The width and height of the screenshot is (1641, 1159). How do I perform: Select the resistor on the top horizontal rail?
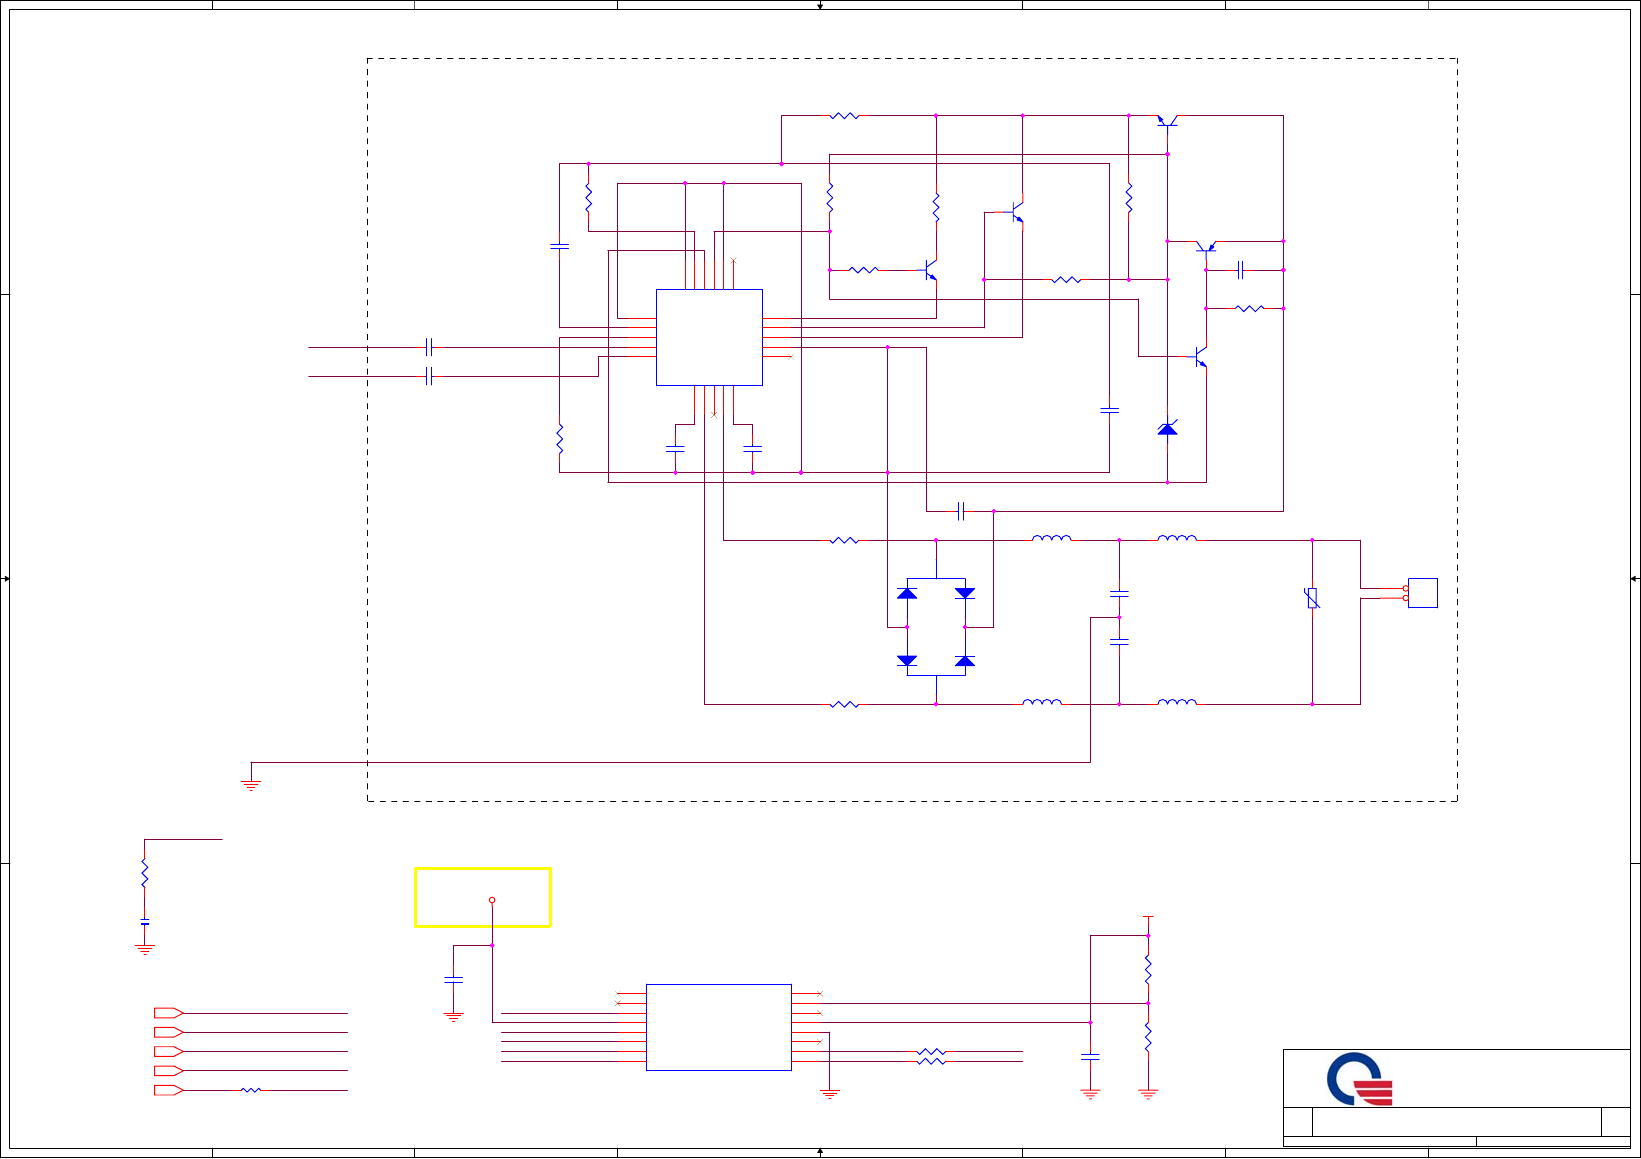click(844, 116)
